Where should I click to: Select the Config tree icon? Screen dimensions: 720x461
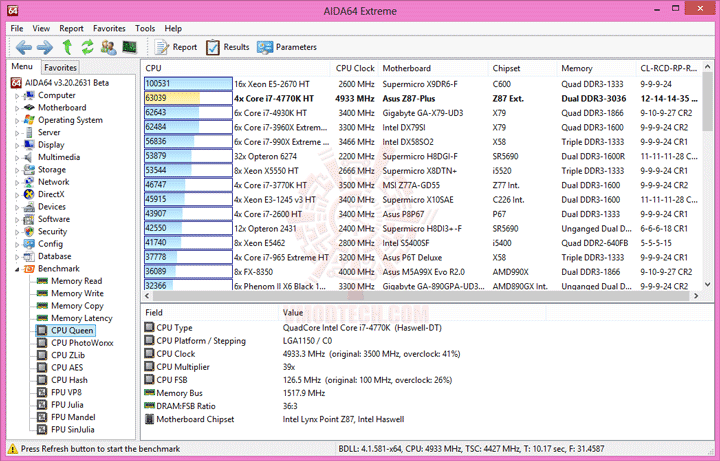(x=29, y=244)
